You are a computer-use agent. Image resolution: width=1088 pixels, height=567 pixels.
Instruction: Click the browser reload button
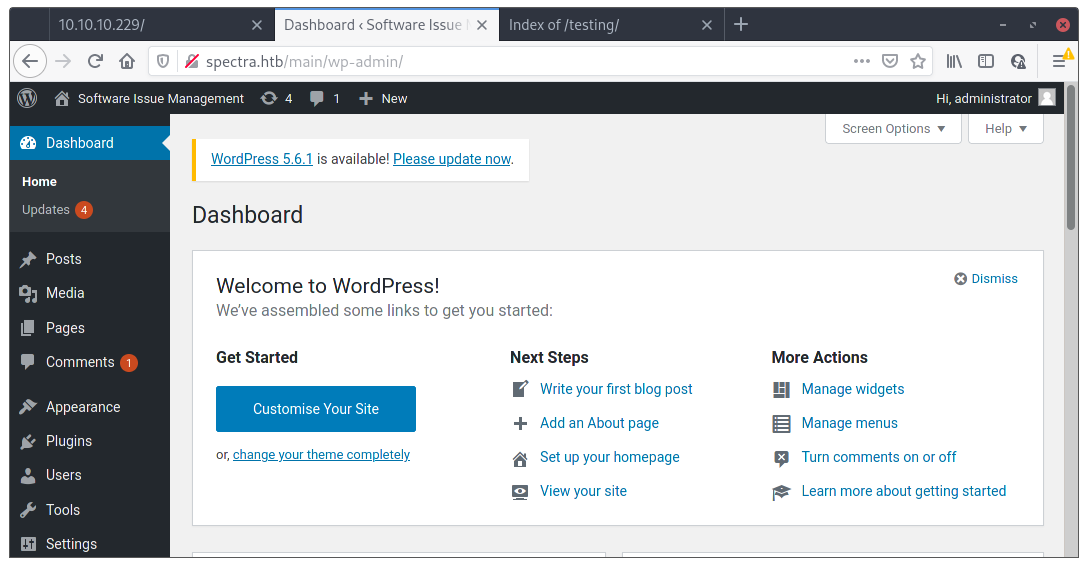point(95,61)
